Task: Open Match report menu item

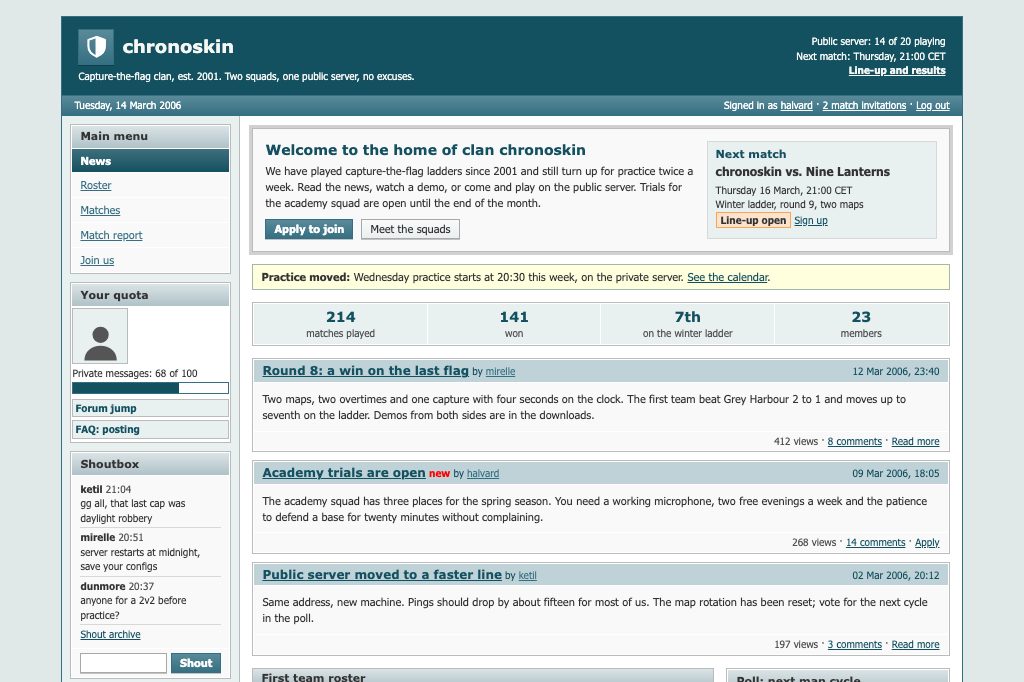Action: click(x=111, y=235)
